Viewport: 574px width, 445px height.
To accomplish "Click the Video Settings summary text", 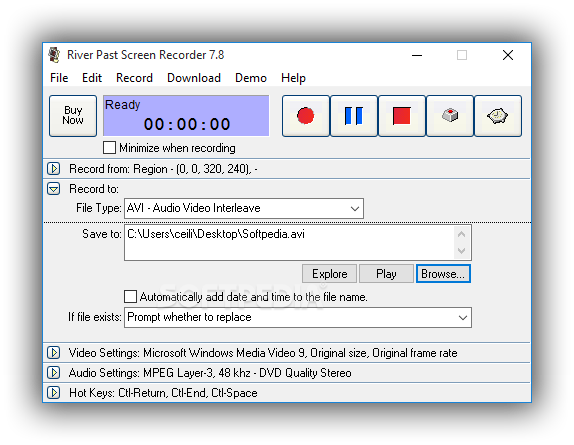I will click(263, 353).
